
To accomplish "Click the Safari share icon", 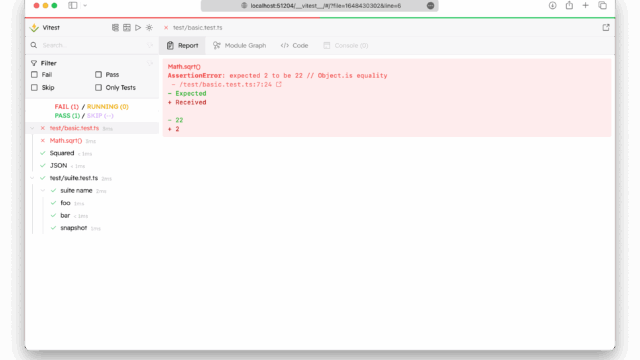I will [569, 5].
